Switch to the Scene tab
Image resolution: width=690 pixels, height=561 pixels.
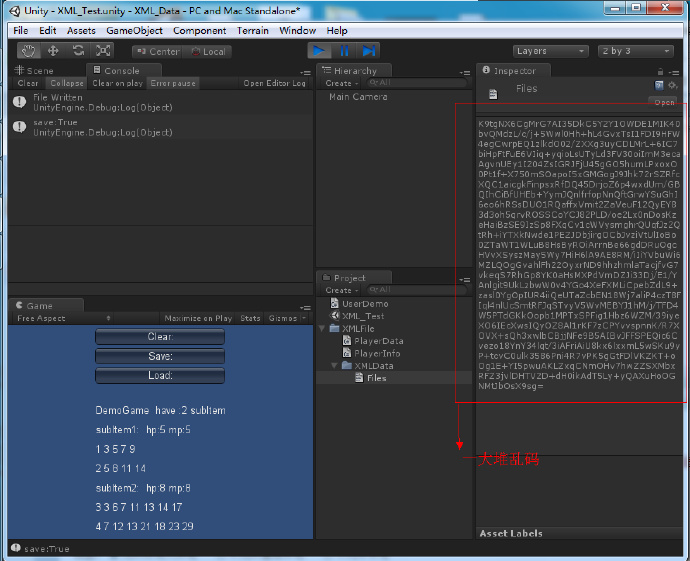(34, 70)
